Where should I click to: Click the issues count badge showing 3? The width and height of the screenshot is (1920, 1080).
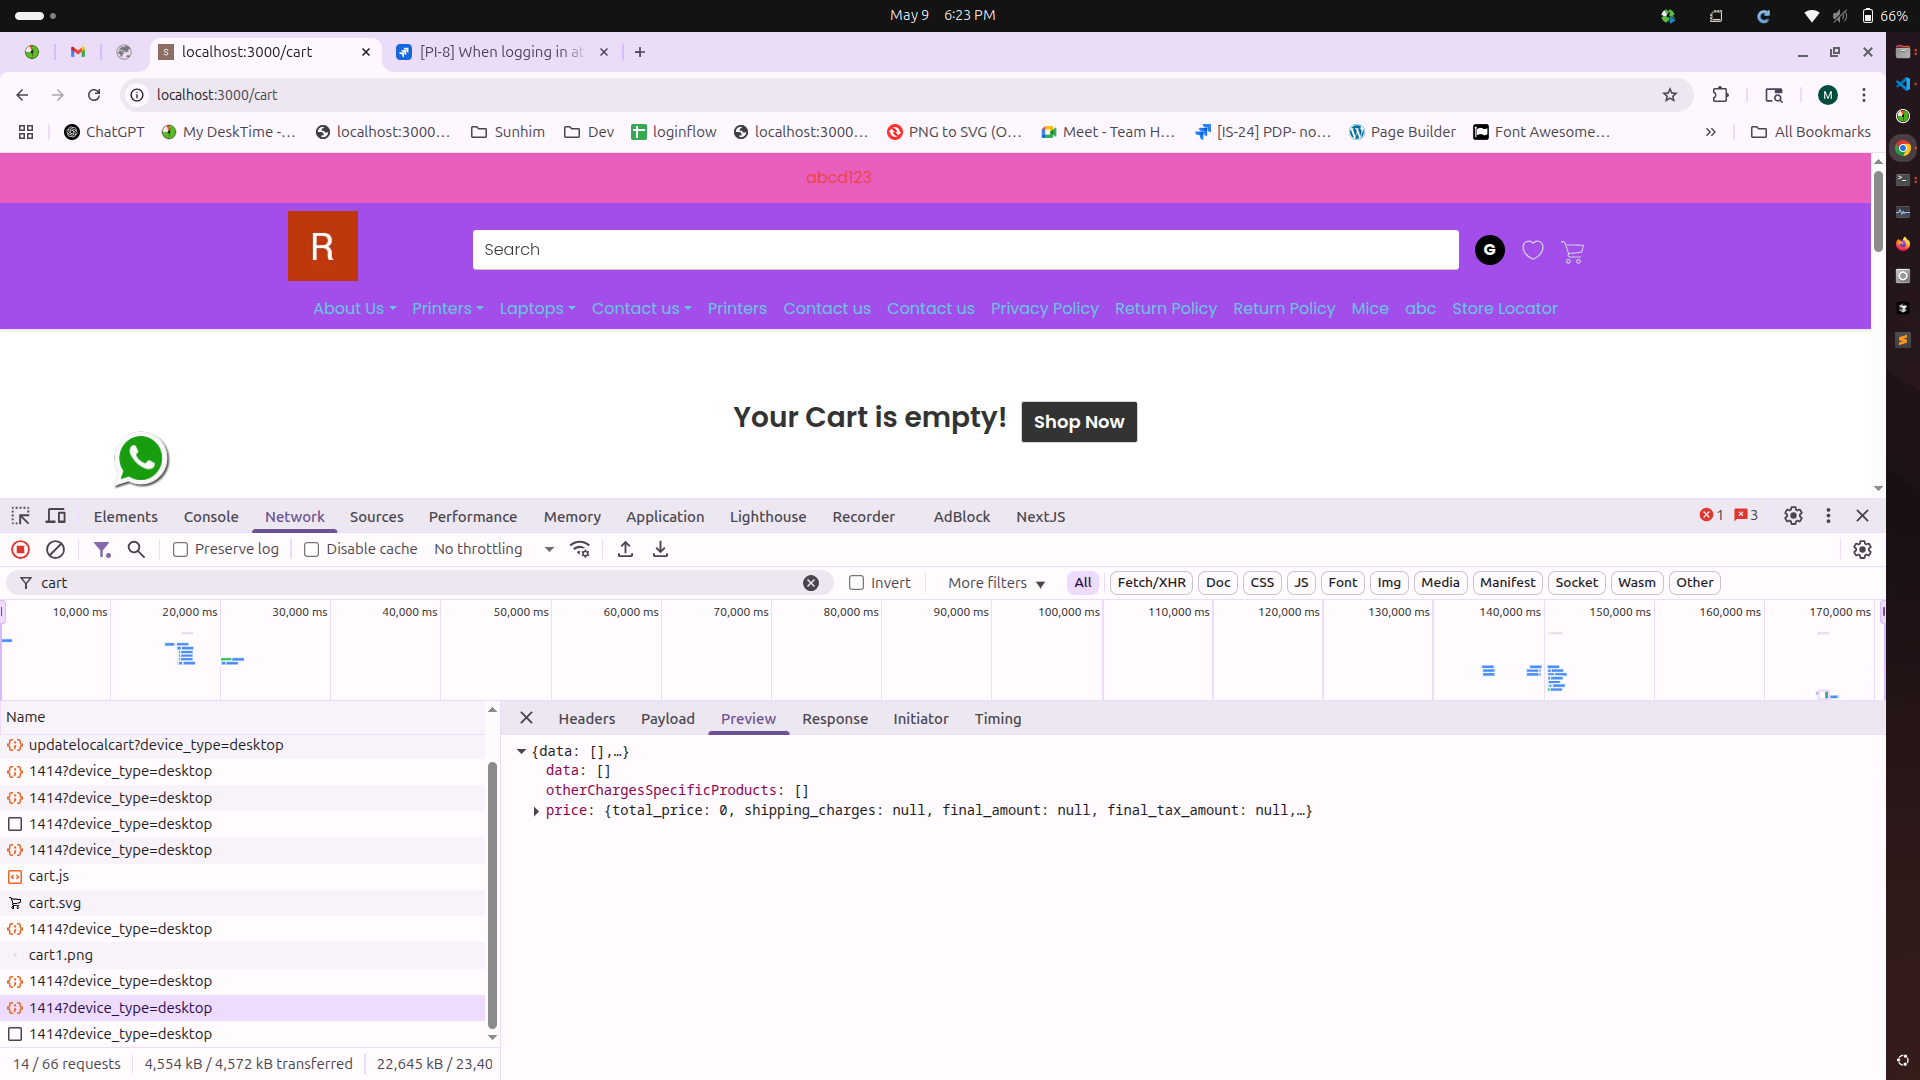[1746, 515]
